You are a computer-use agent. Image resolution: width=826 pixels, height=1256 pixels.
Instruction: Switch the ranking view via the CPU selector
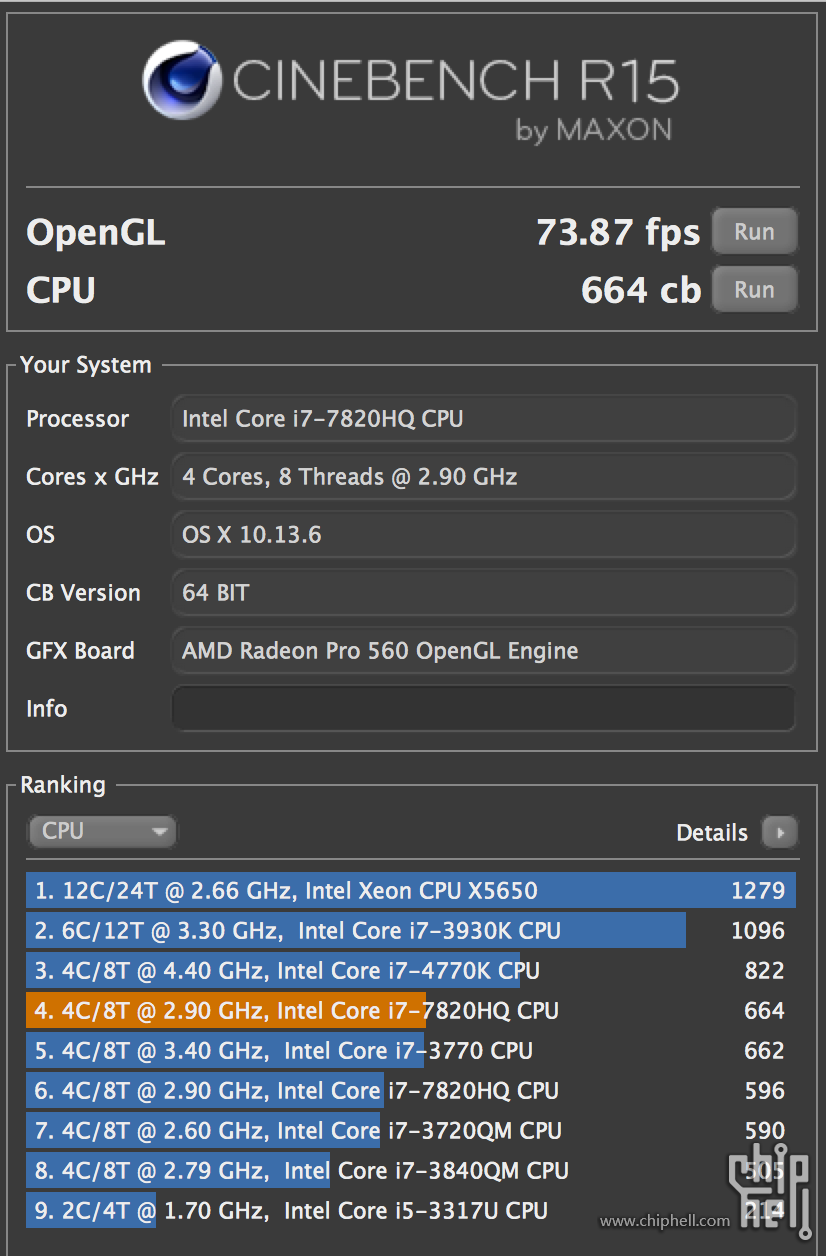[x=100, y=831]
